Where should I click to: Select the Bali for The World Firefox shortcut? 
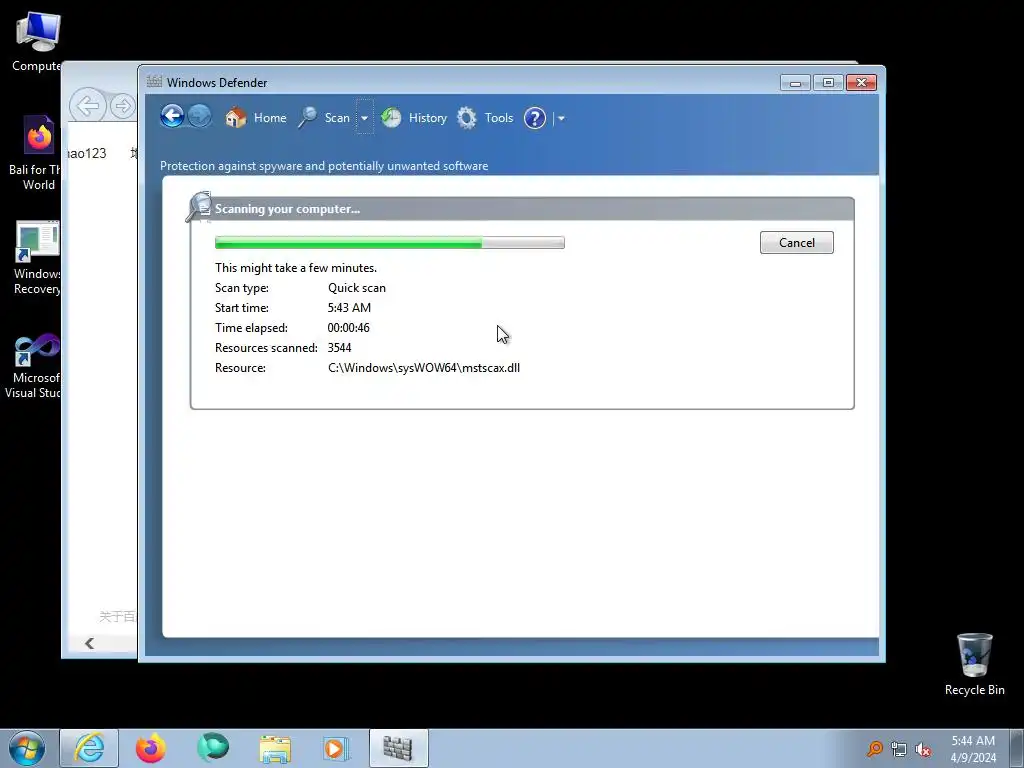35,153
